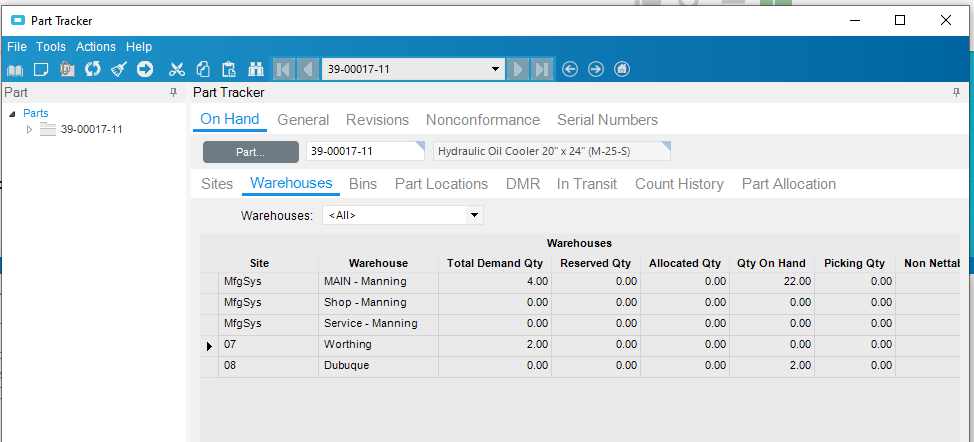
Task: Open the part number navigation dropdown
Action: point(495,69)
